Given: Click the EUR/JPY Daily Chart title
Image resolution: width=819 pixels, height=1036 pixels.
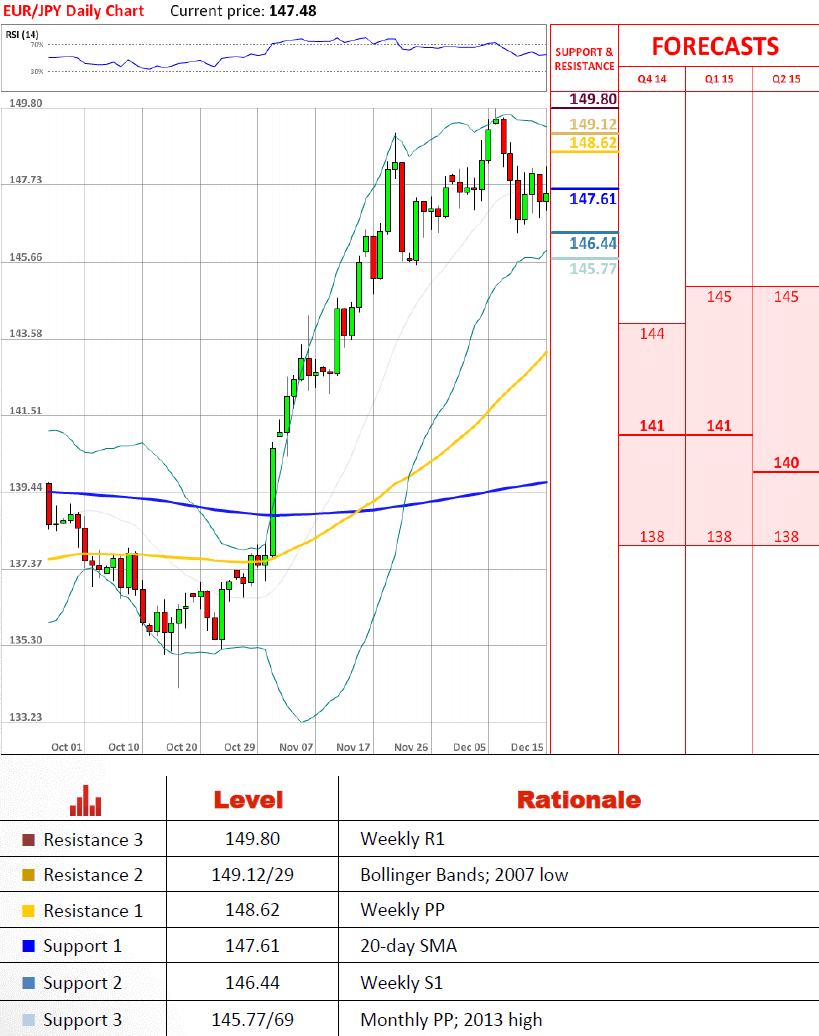Looking at the screenshot, I should click(73, 11).
